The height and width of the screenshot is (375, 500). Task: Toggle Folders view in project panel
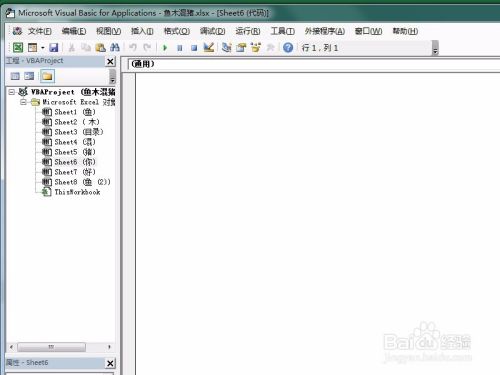47,76
